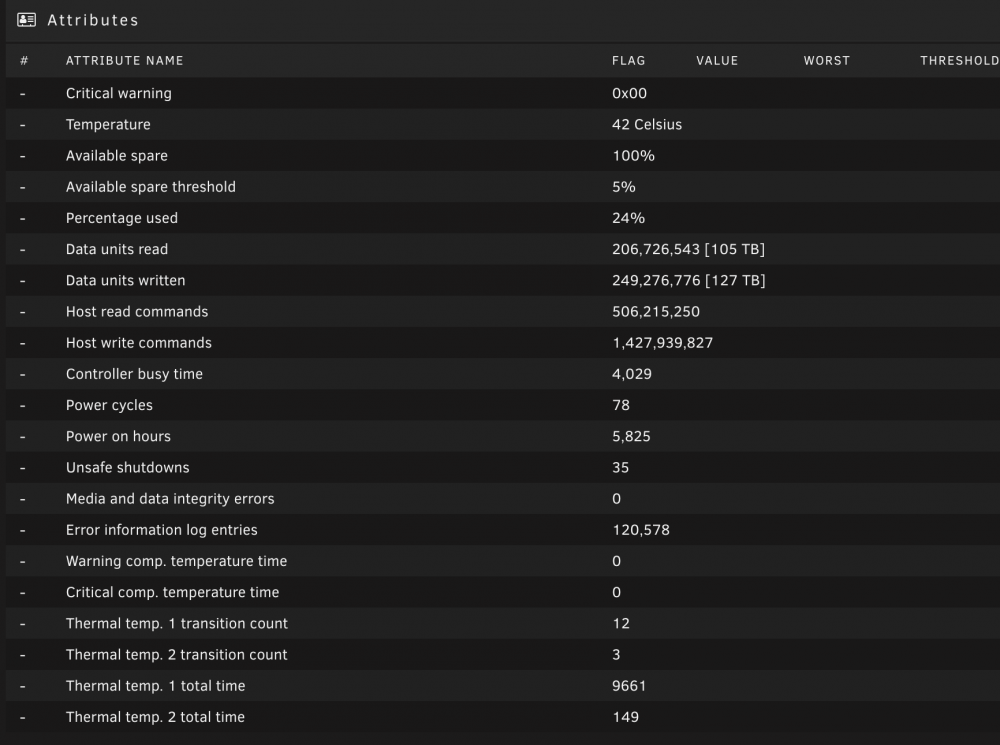
Task: Click the # column header
Action: pyautogui.click(x=24, y=61)
